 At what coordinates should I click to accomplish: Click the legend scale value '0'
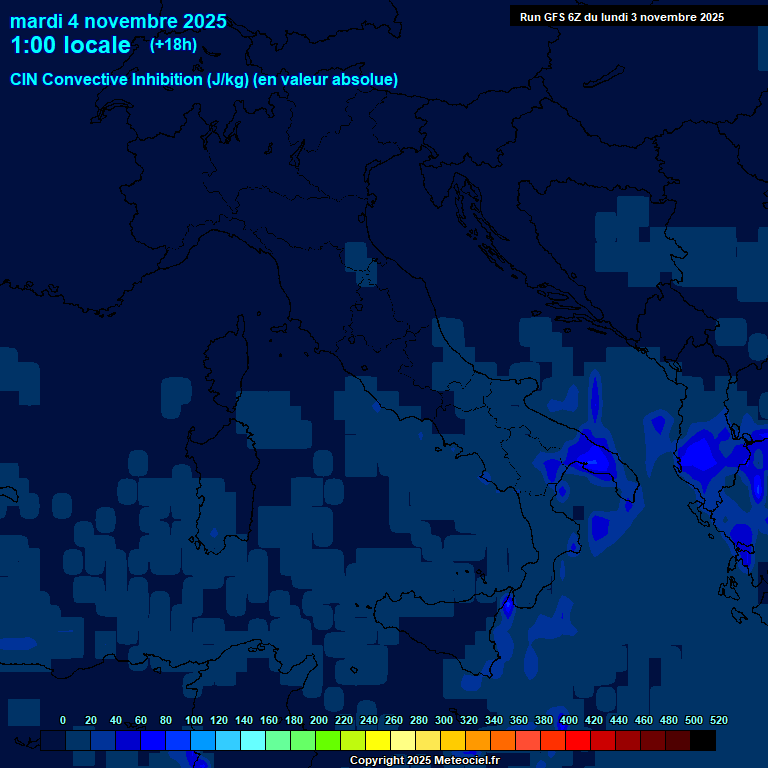(63, 720)
